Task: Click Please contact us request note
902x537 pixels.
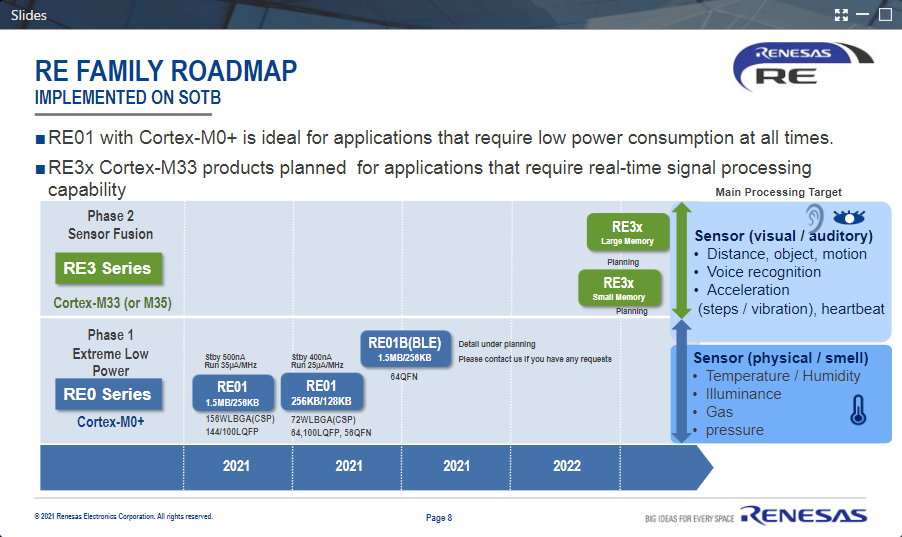Action: pos(535,359)
